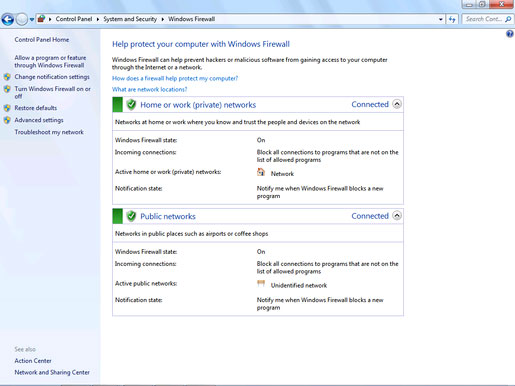Screen dimensions: 515x386
Task: Open the address bar history dropdown
Action: coord(441,19)
